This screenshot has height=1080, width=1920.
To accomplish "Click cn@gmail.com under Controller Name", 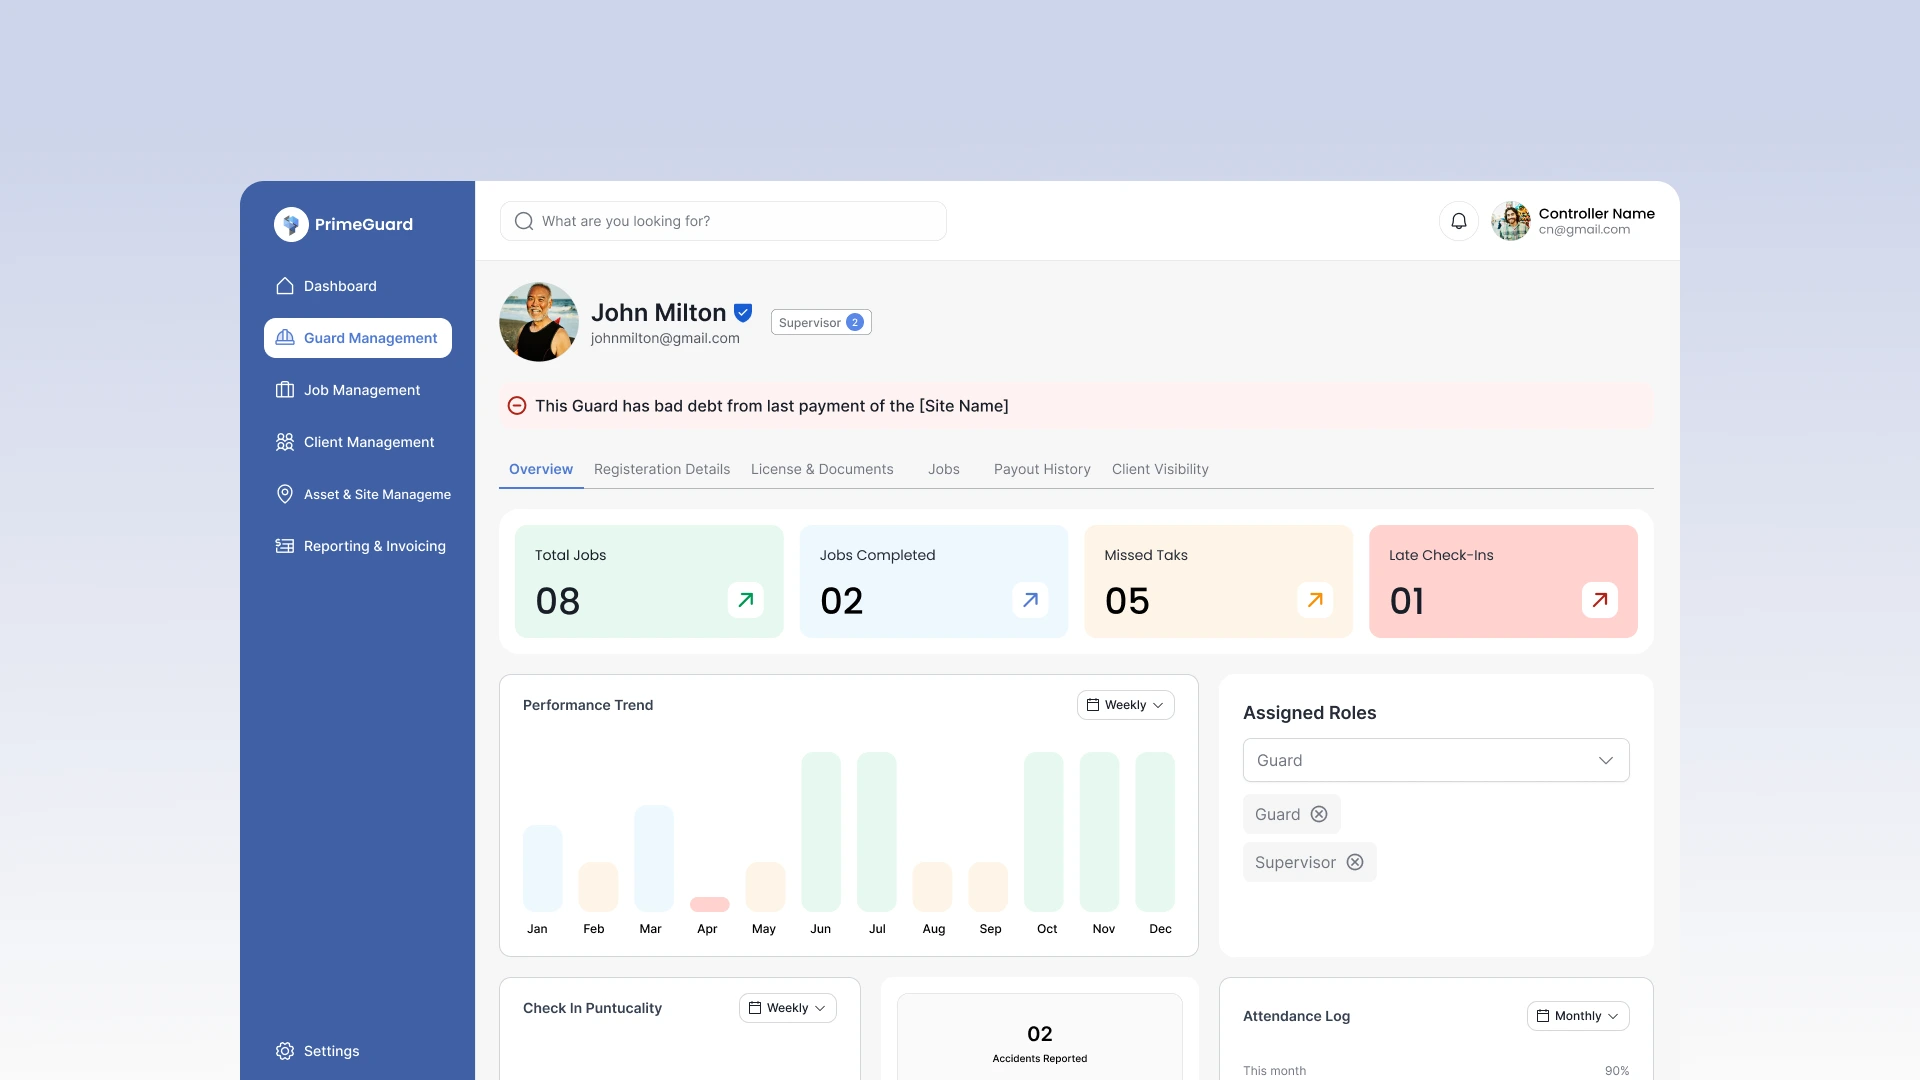I will coord(1584,230).
